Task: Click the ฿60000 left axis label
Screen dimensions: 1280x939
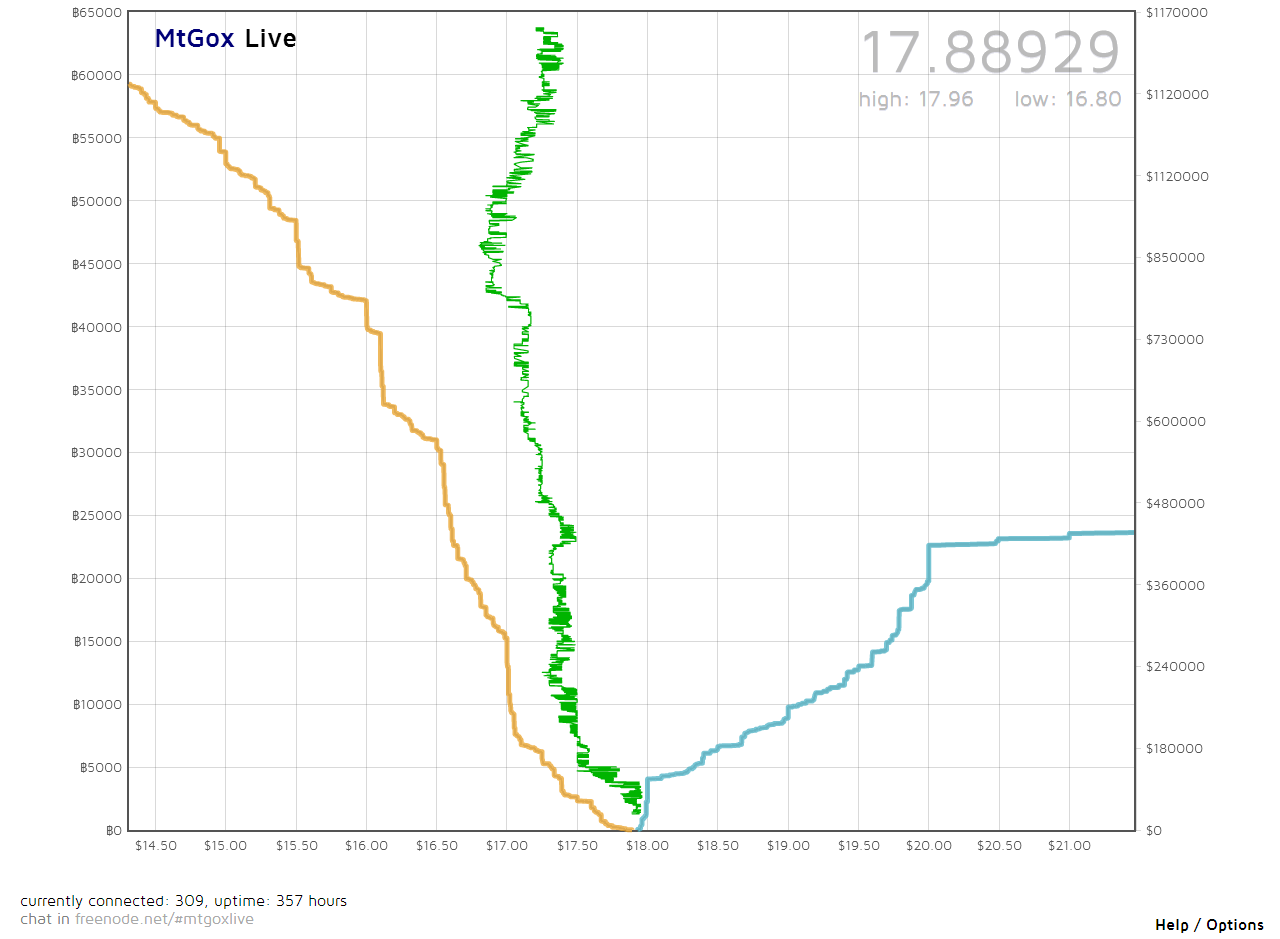Action: click(x=97, y=75)
